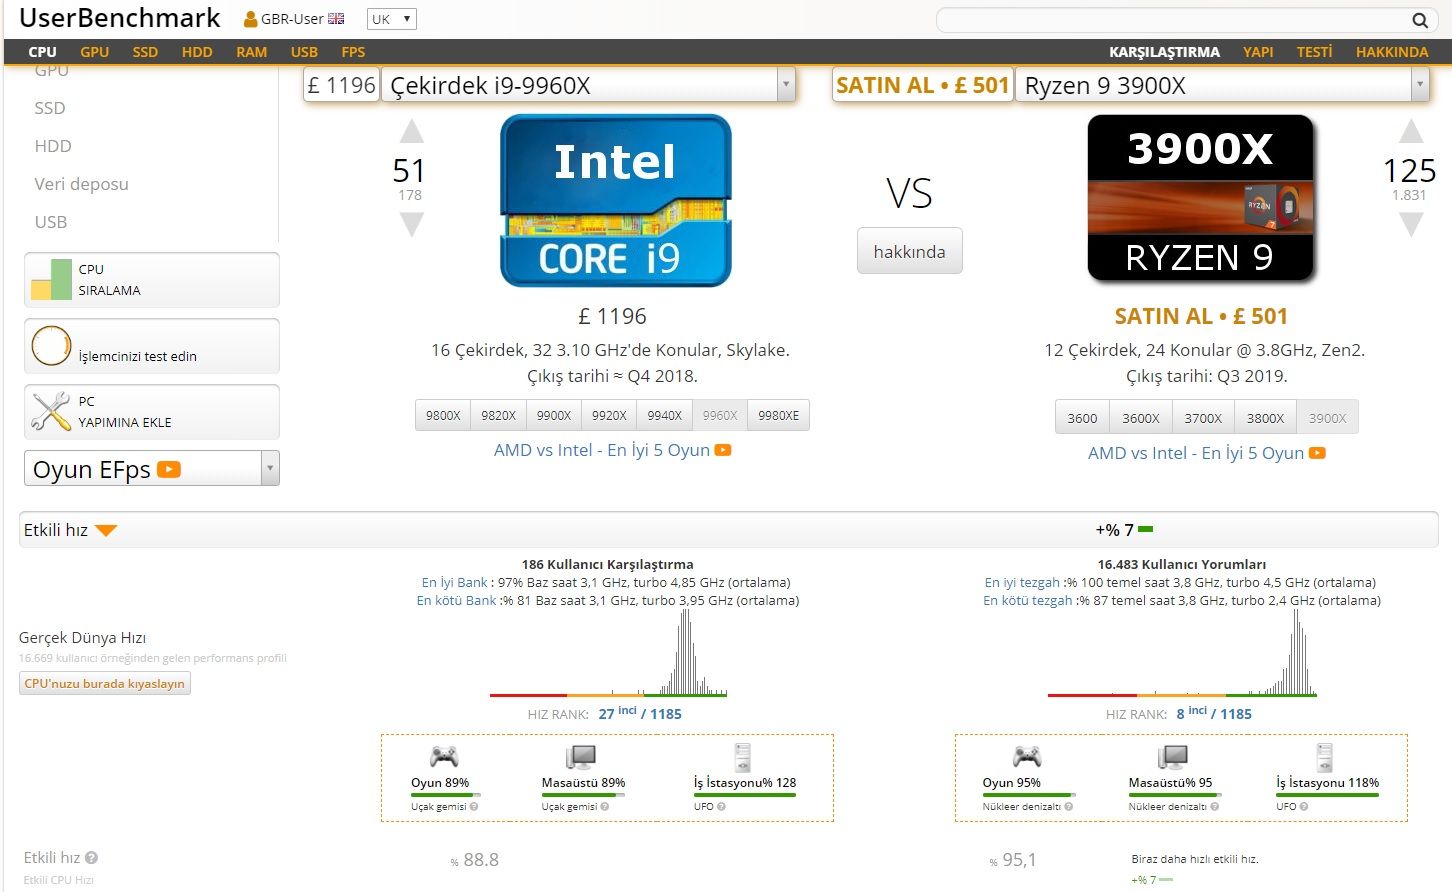Open the Çekirdek i9-9960X CPU selector dropdown
This screenshot has width=1452, height=892.
(588, 86)
